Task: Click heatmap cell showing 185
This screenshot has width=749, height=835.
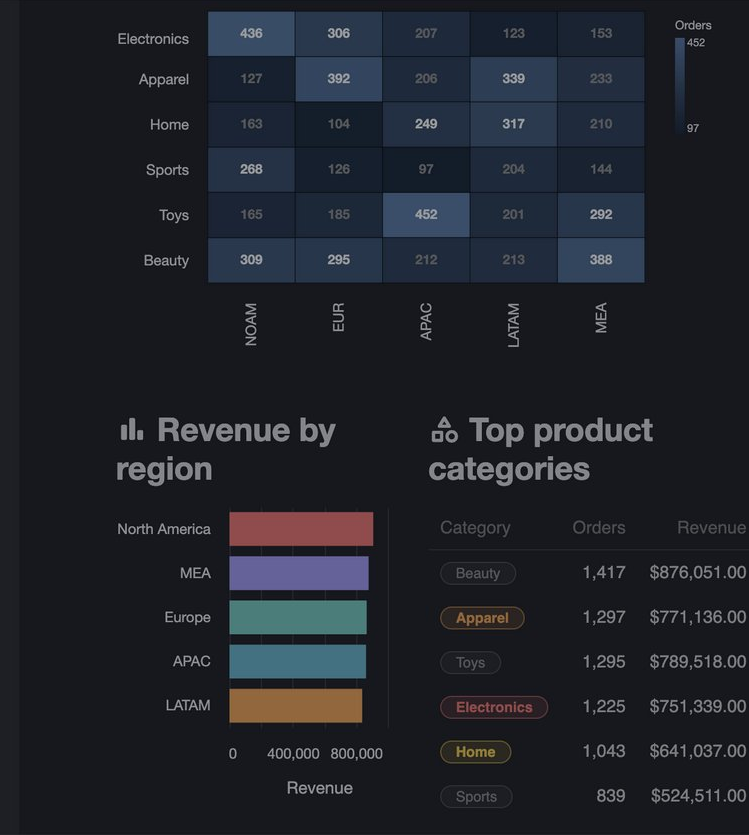Action: point(339,215)
